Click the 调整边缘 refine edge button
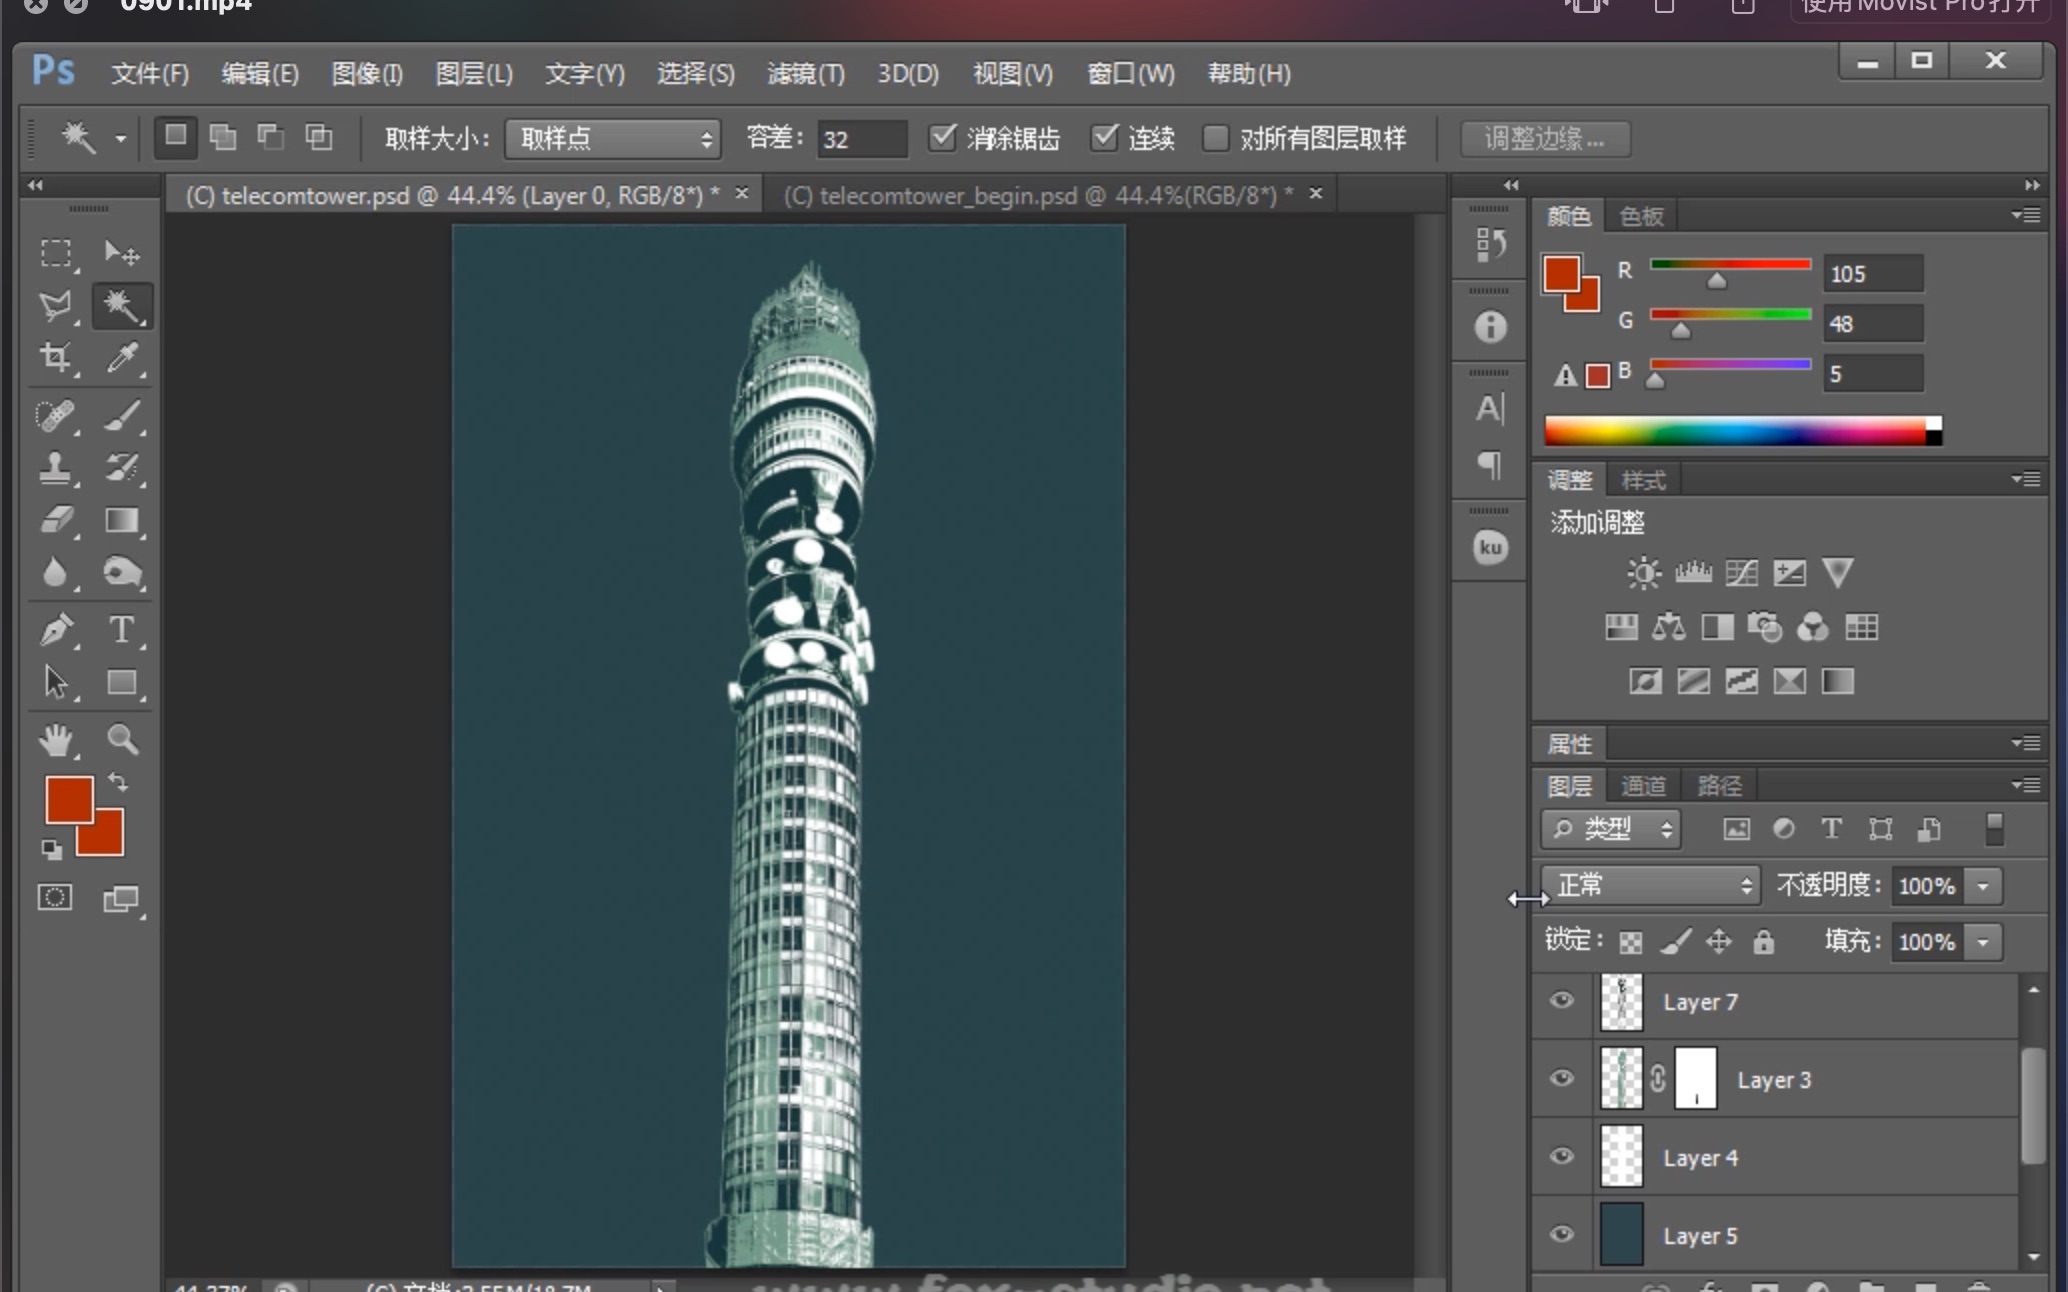This screenshot has width=2068, height=1292. point(1545,138)
